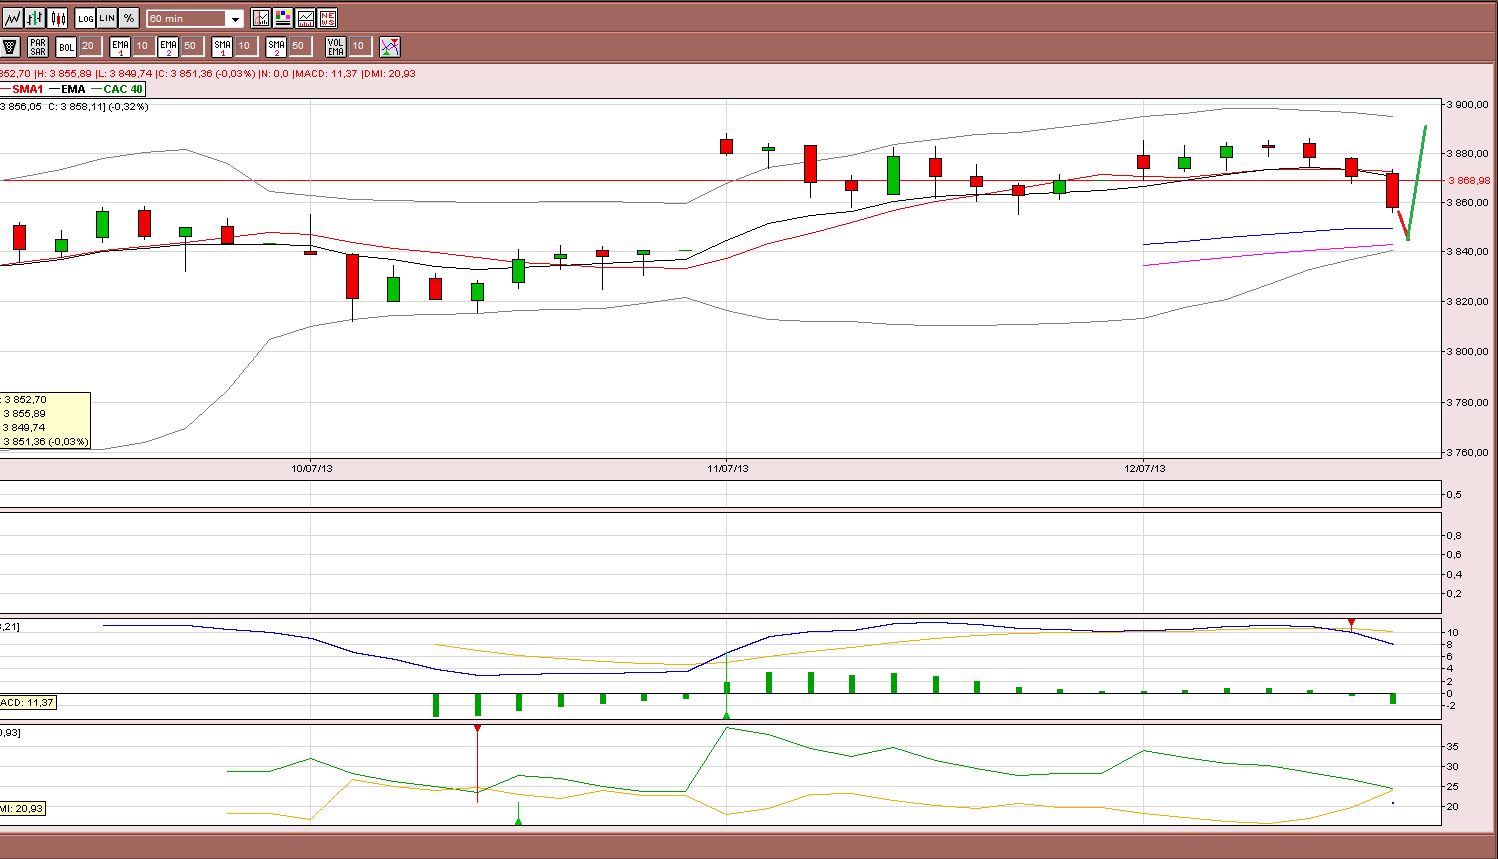Viewport: 1498px width, 859px height.
Task: Toggle linear LIN price scale
Action: 107,18
